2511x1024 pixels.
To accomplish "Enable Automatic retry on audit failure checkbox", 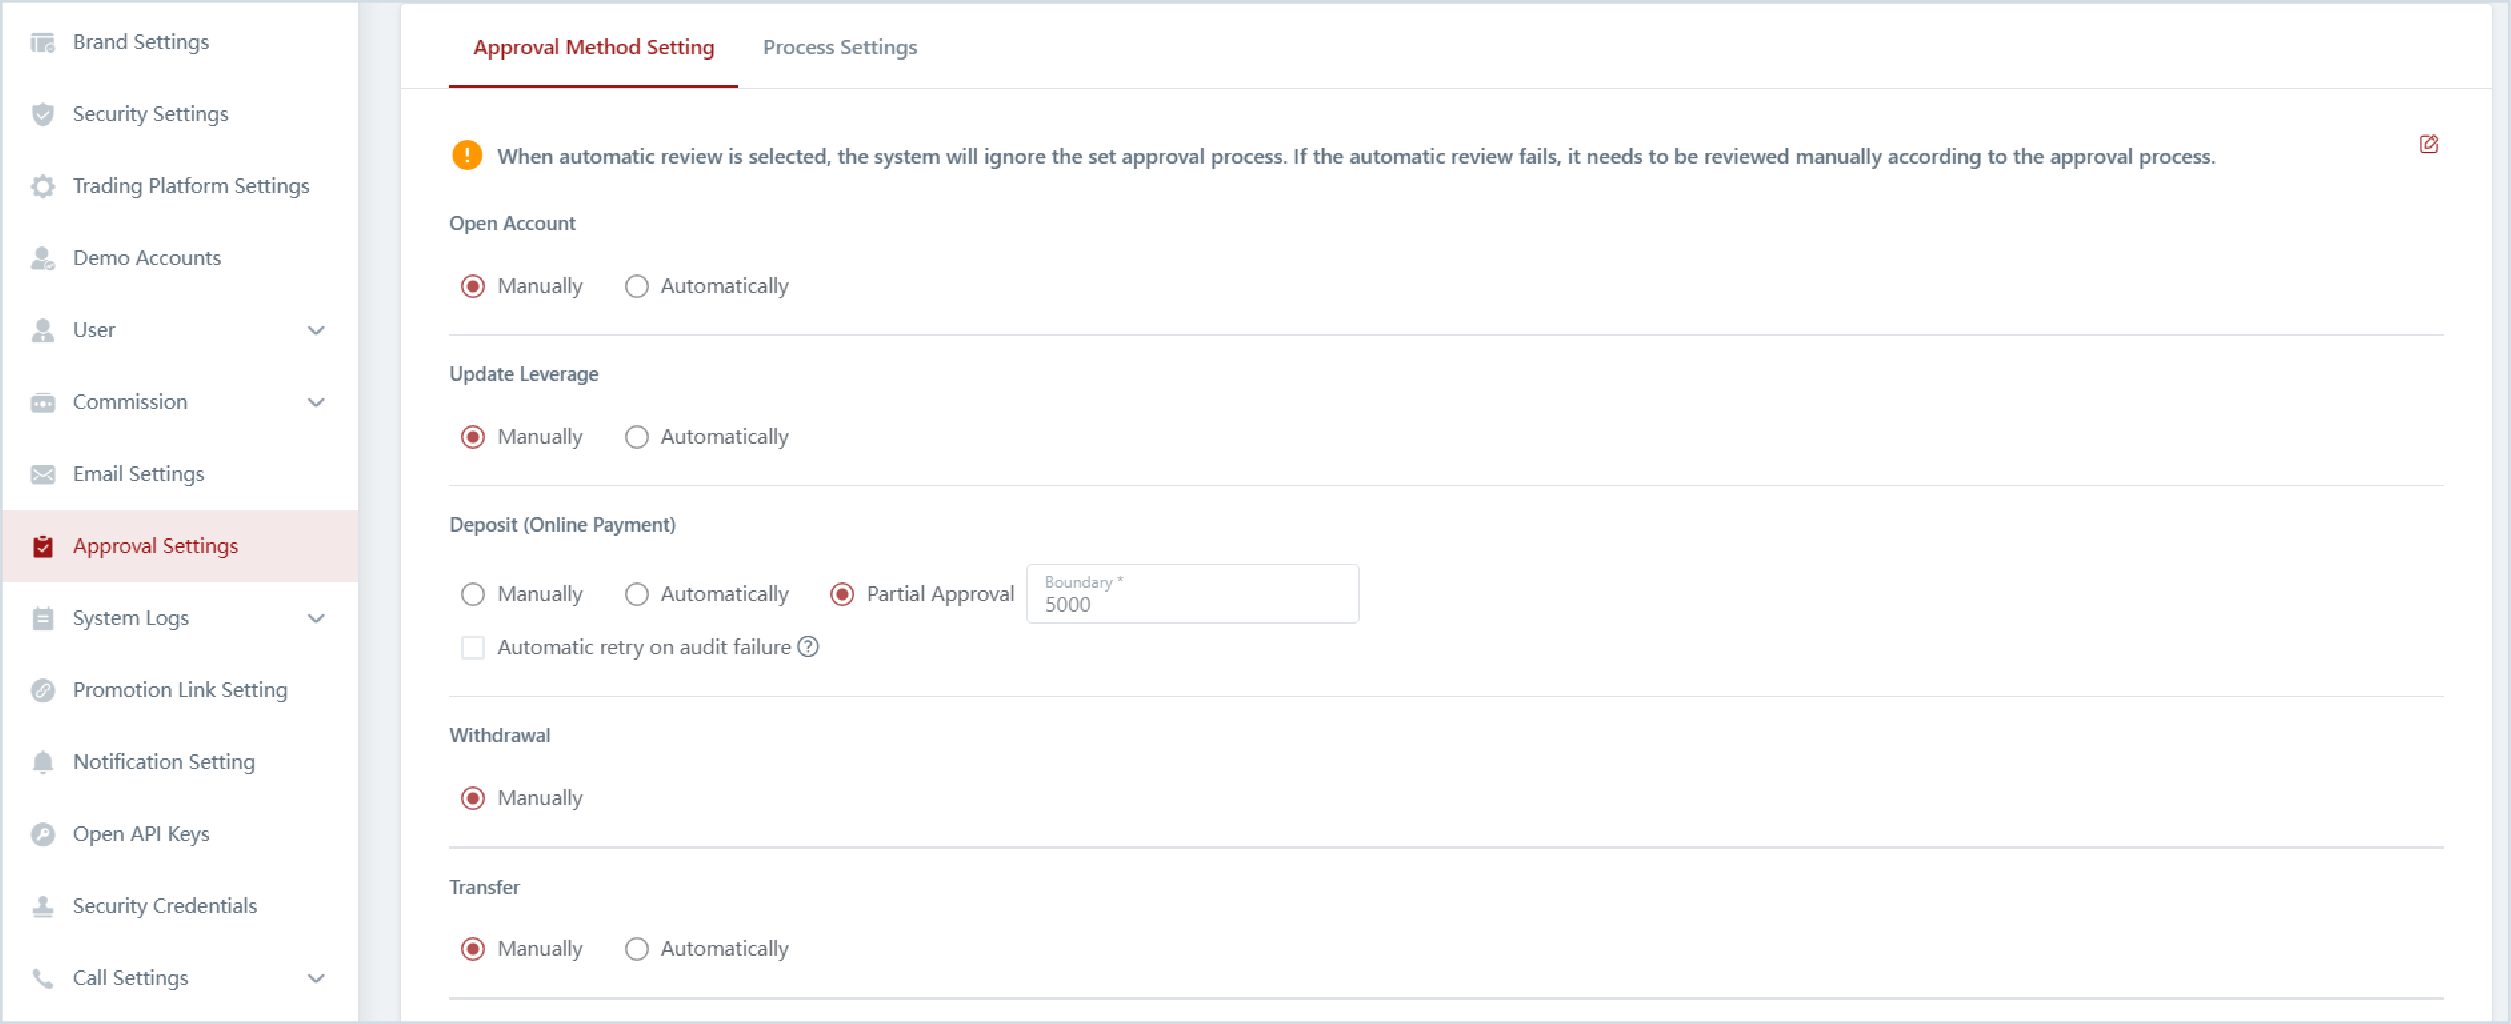I will coord(473,648).
